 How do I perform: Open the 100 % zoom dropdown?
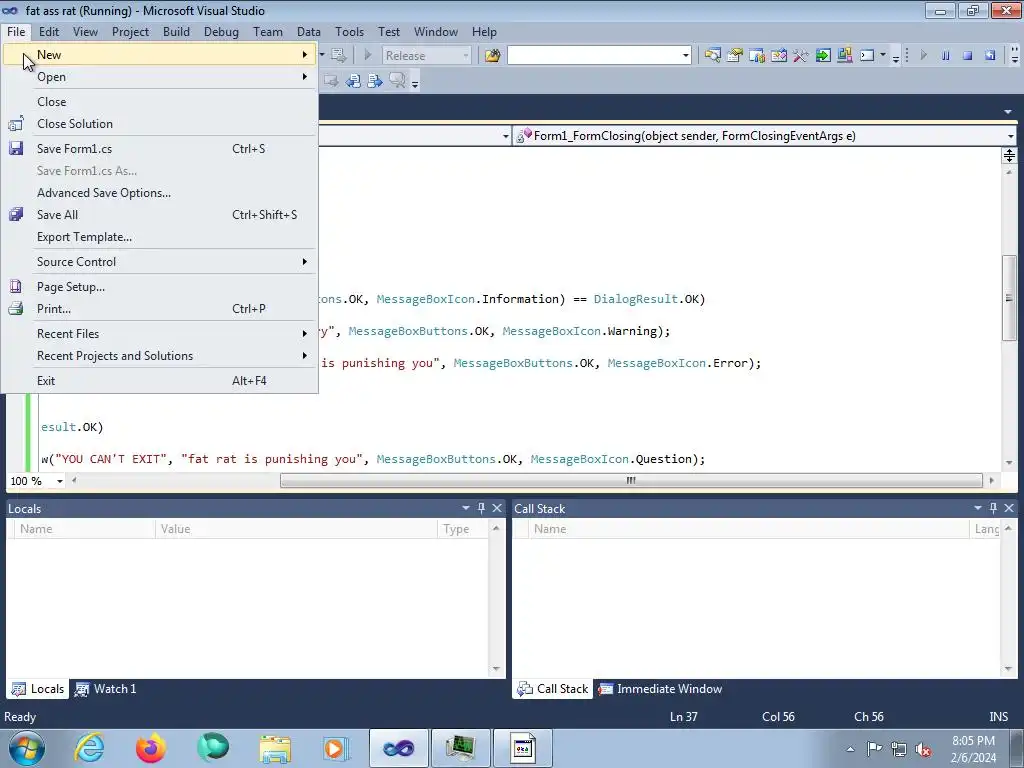[x=59, y=481]
